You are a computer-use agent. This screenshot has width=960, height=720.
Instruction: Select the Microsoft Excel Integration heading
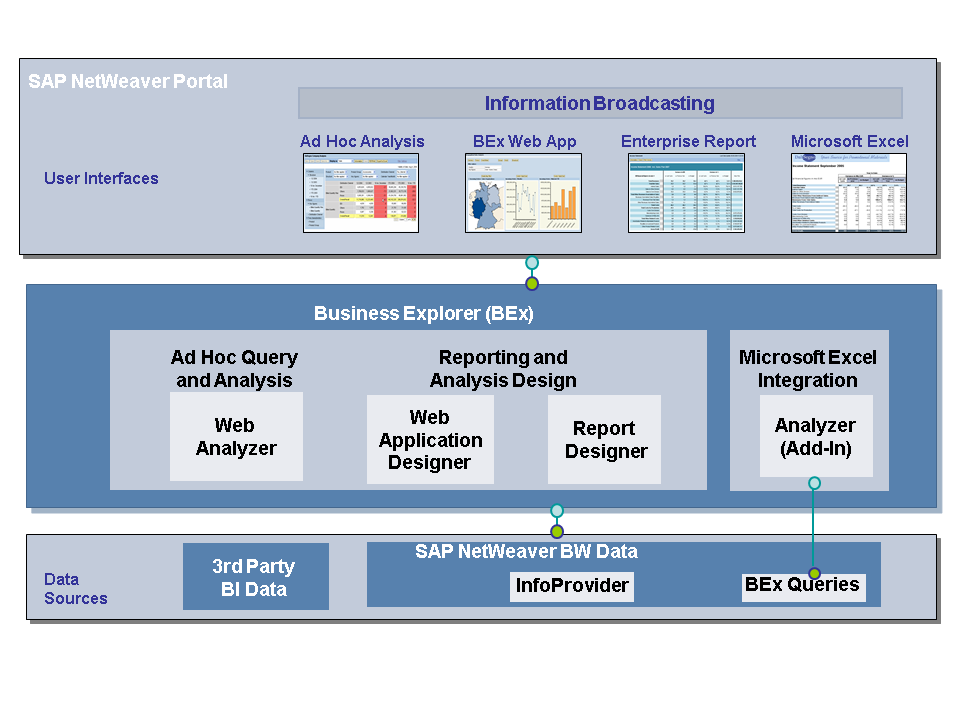click(x=808, y=369)
